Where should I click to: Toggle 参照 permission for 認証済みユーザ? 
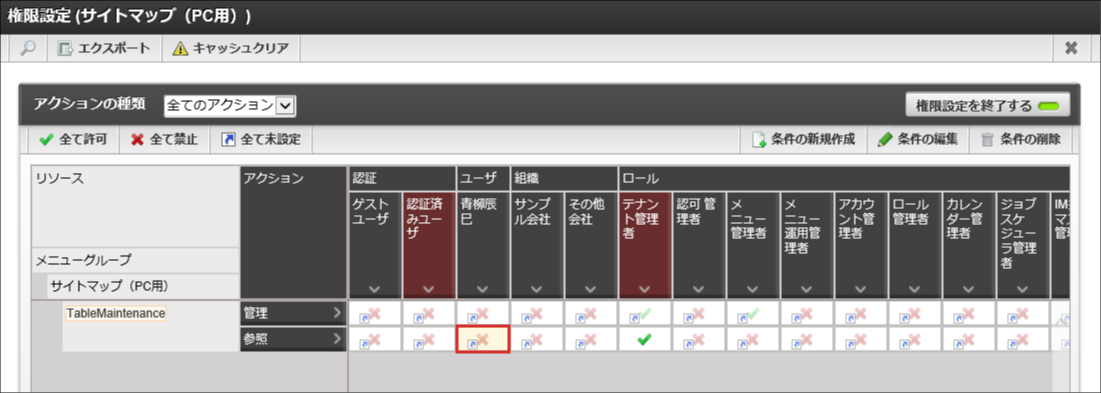point(429,340)
